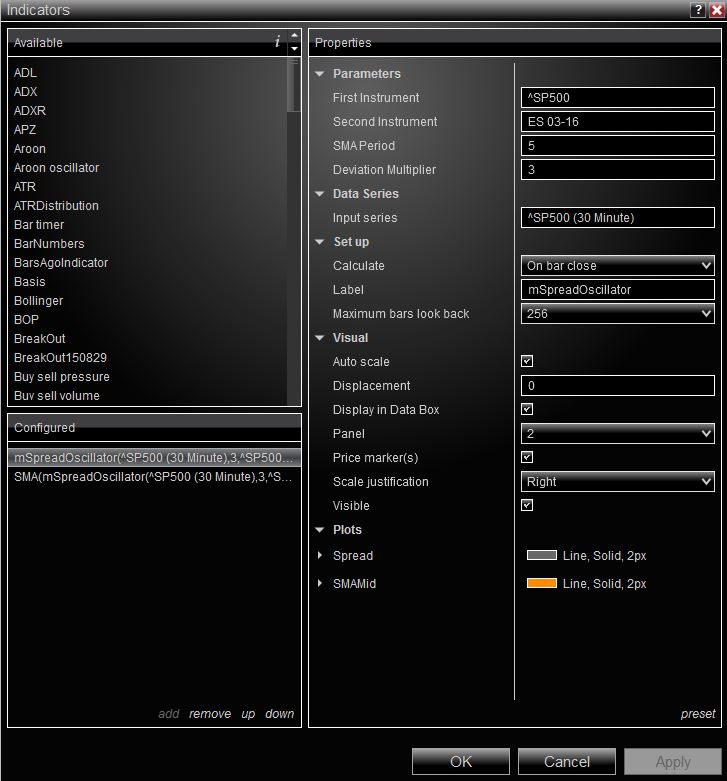
Task: Click the Available list scrollbar thumb
Action: 294,85
